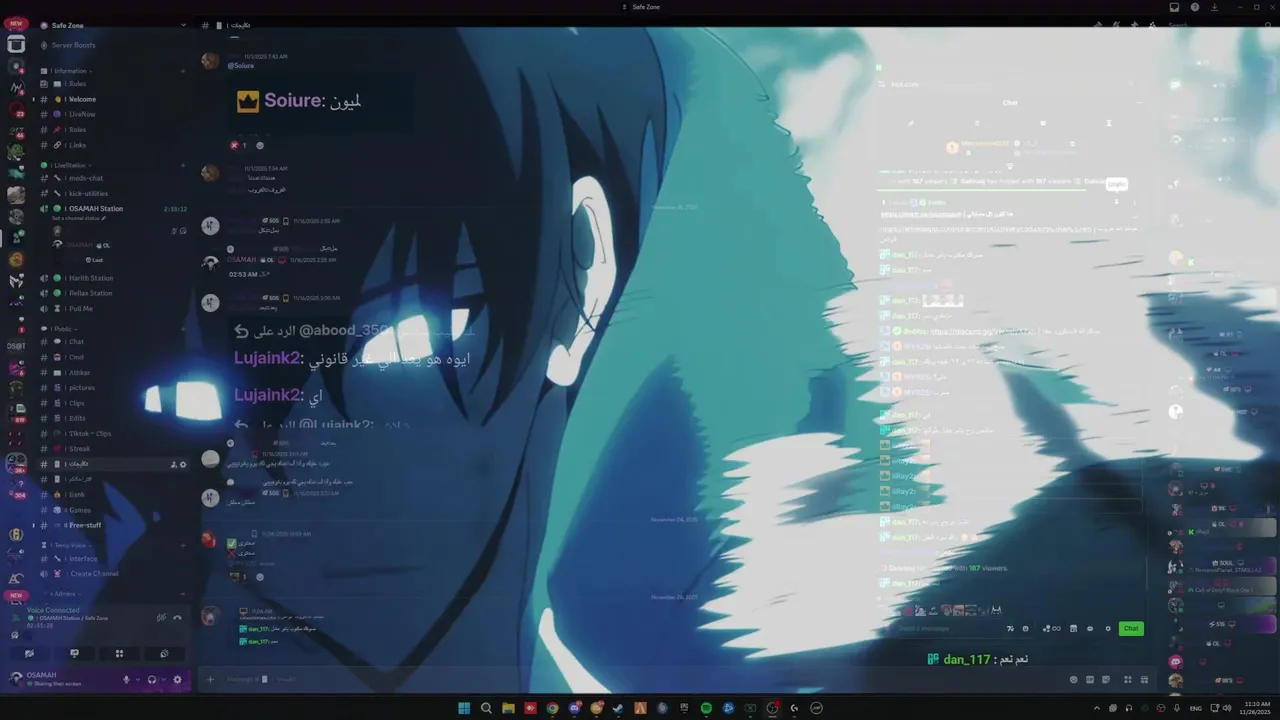1280x720 pixels.
Task: Create invite for selected channel
Action: pos(173,465)
